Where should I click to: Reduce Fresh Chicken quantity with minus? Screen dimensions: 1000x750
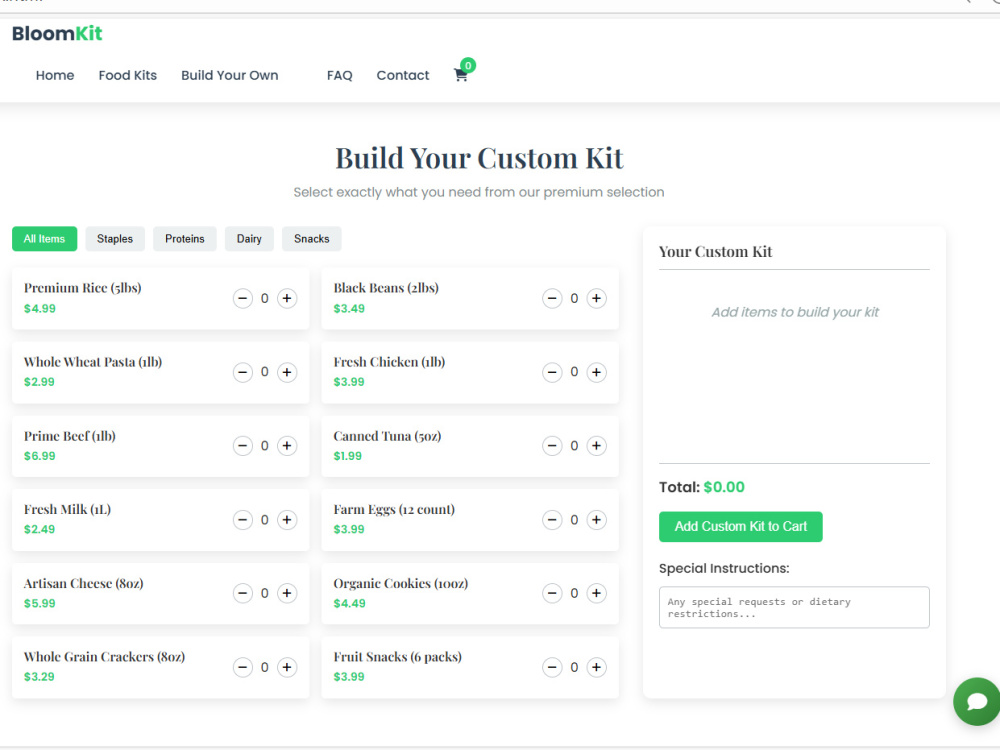tap(552, 372)
